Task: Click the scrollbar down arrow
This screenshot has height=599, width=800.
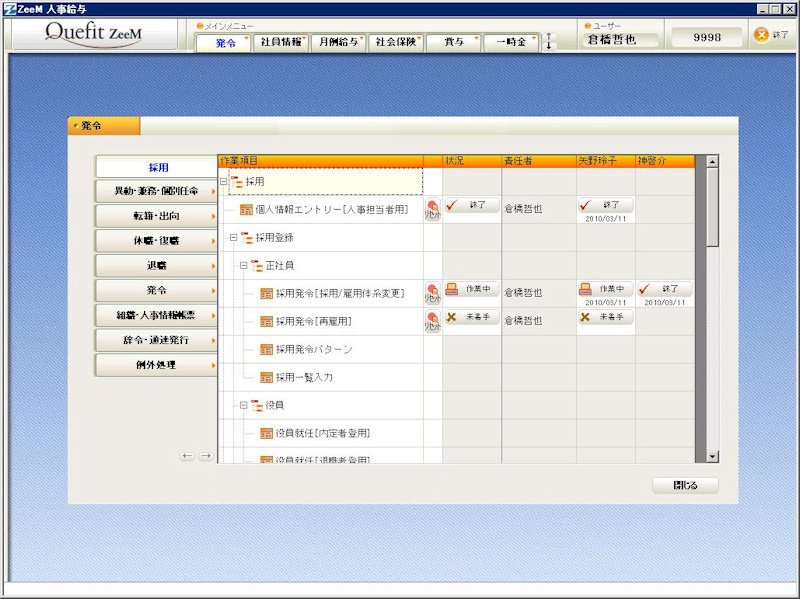Action: tap(712, 457)
